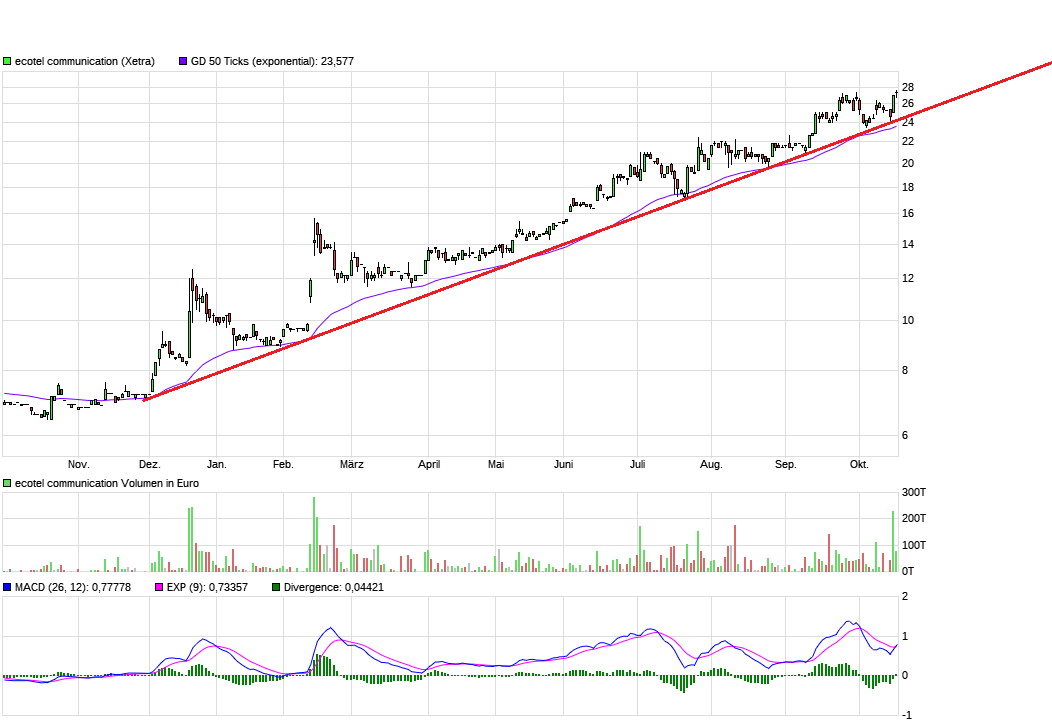Click the green ecotel communication legend swatch
Image resolution: width=1052 pixels, height=725 pixels.
8,62
